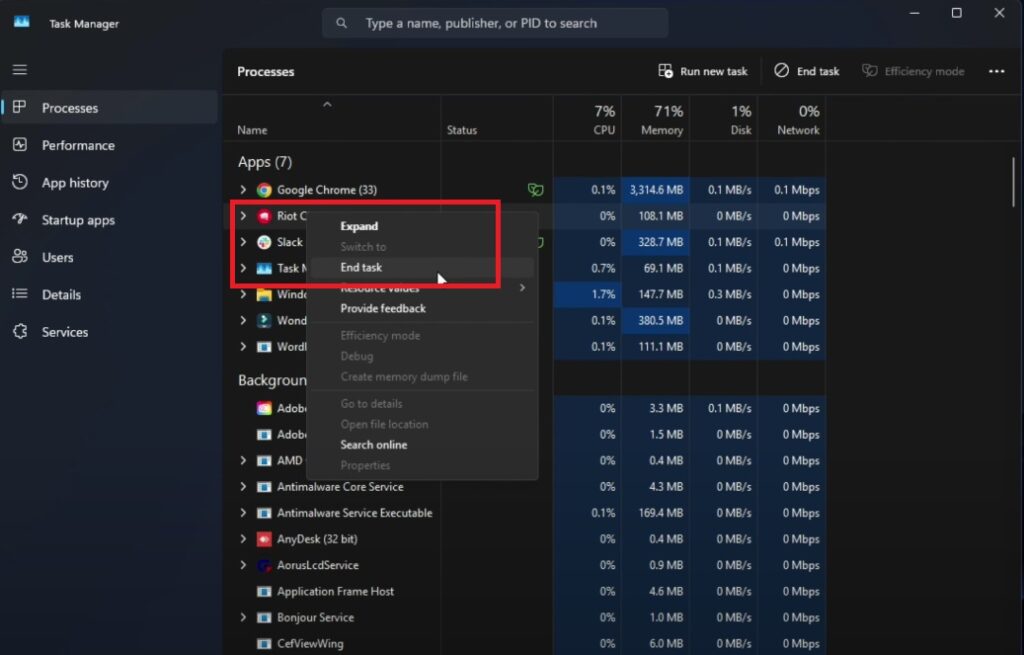
Task: Click the Google Chrome icon in the process list
Action: coord(263,189)
